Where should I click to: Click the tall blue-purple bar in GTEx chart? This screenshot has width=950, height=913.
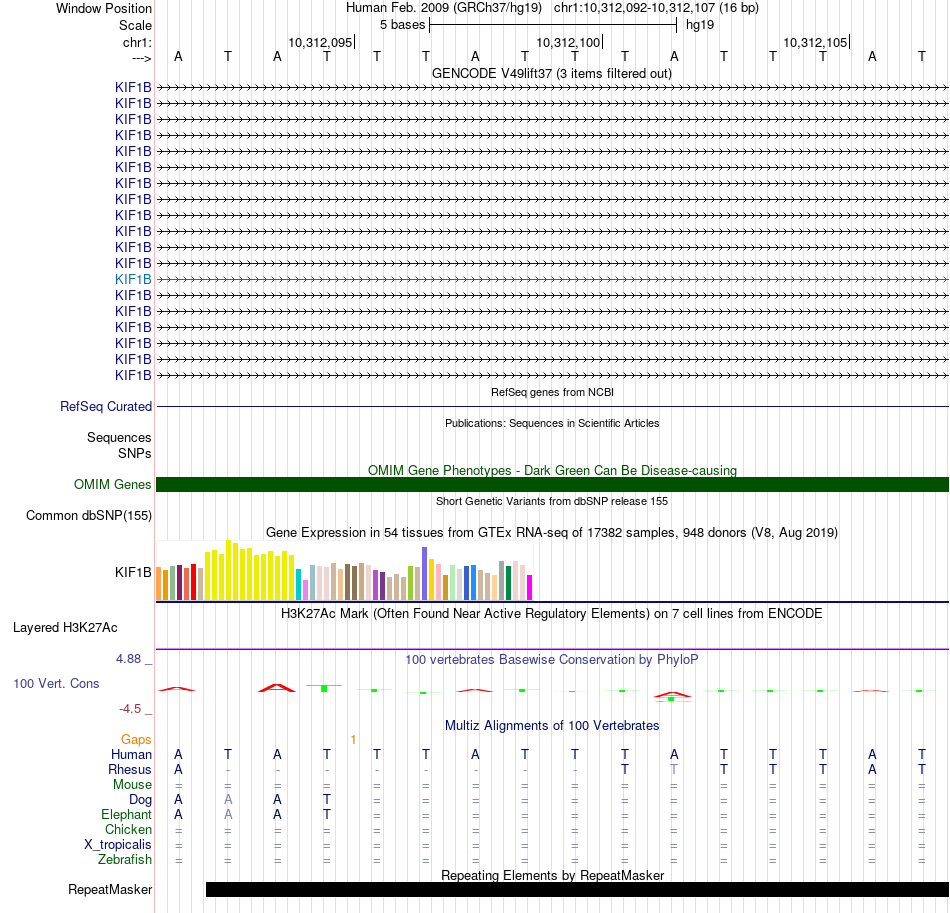[x=425, y=573]
